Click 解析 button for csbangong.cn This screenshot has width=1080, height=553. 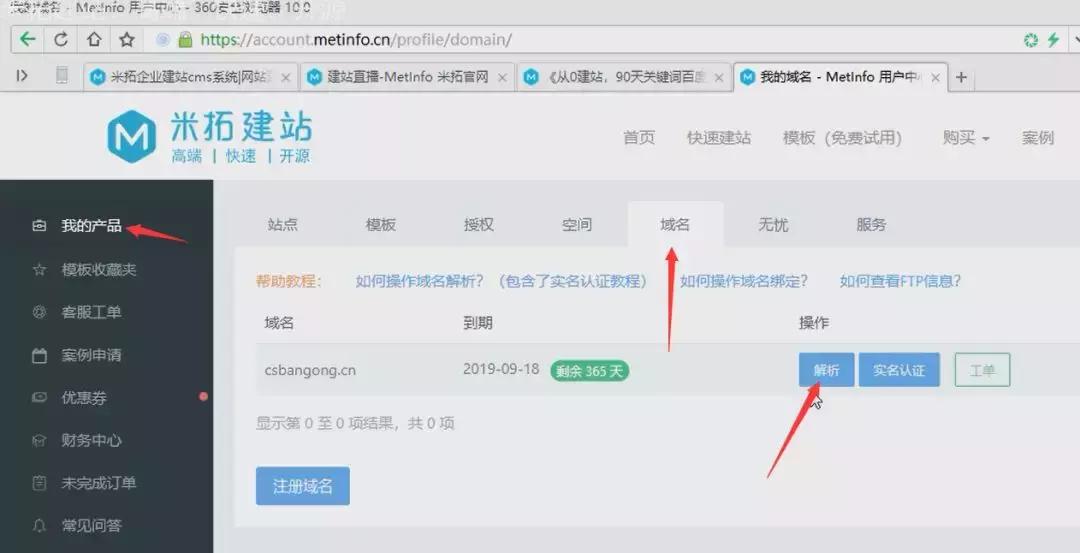click(827, 370)
